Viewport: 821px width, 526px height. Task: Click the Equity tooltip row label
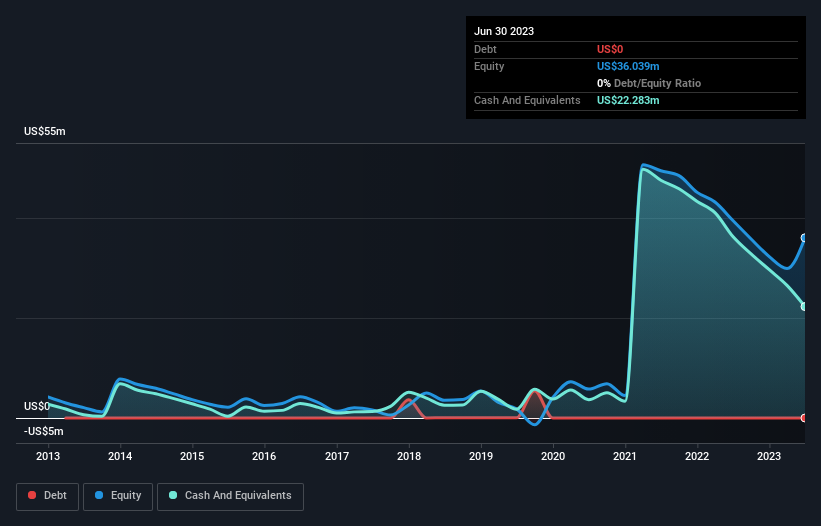pos(489,66)
